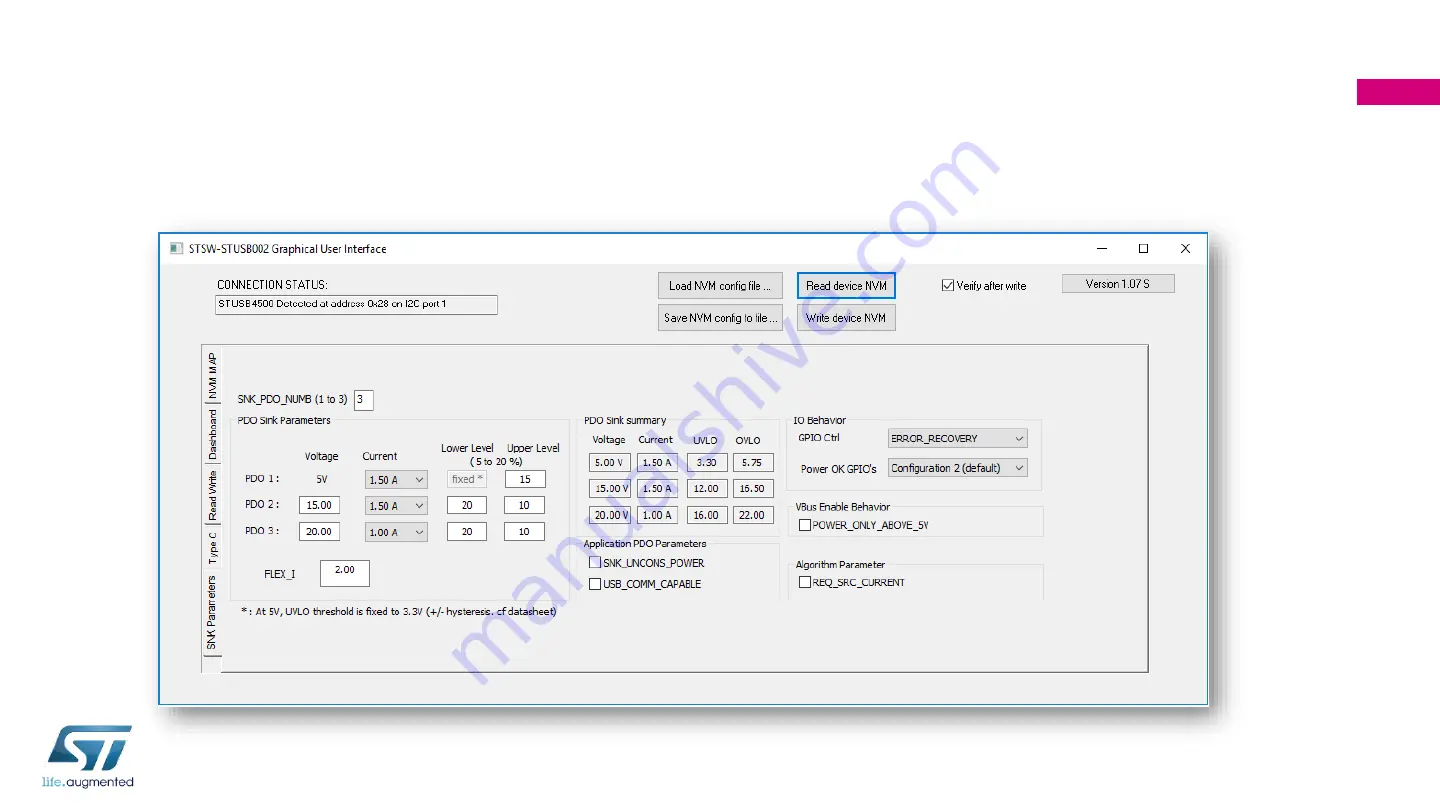Open Power OK GPIO's configuration dropdown
The width and height of the screenshot is (1440, 810).
pyautogui.click(x=958, y=468)
